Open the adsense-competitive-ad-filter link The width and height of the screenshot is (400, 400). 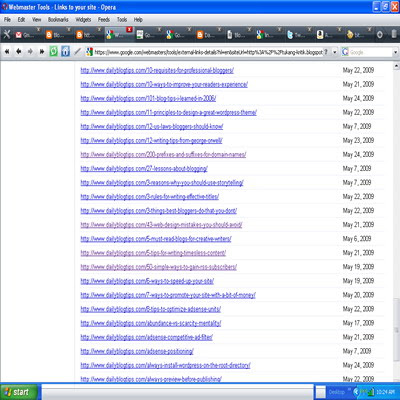click(x=146, y=337)
